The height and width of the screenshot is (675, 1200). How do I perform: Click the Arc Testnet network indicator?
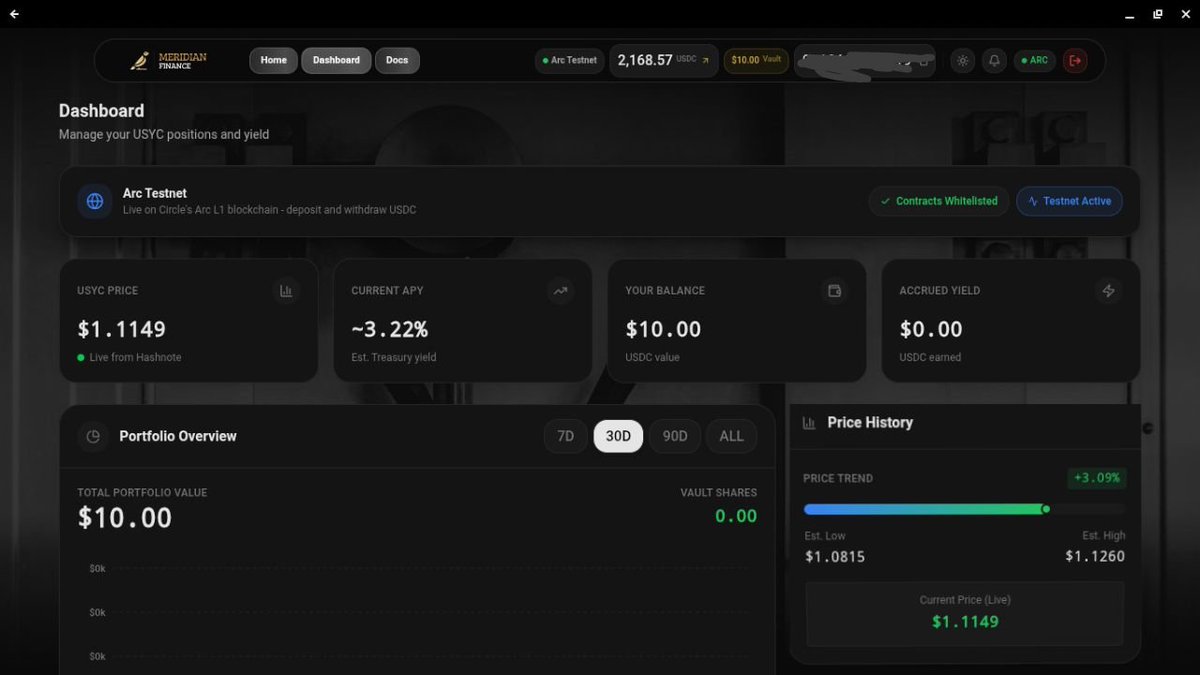[570, 60]
